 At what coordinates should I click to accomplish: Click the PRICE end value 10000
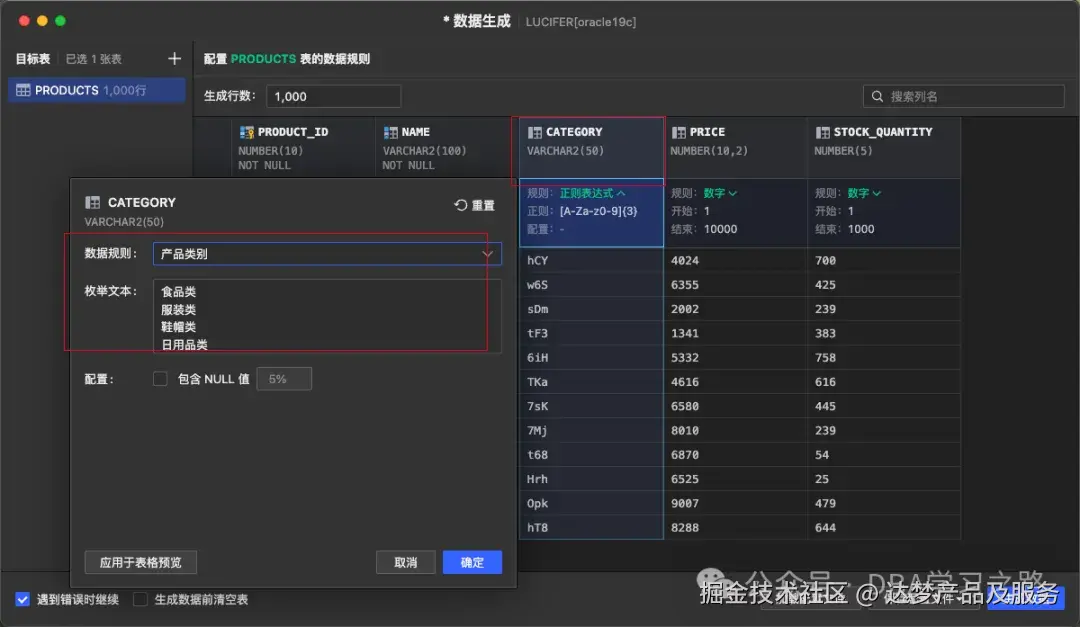720,229
